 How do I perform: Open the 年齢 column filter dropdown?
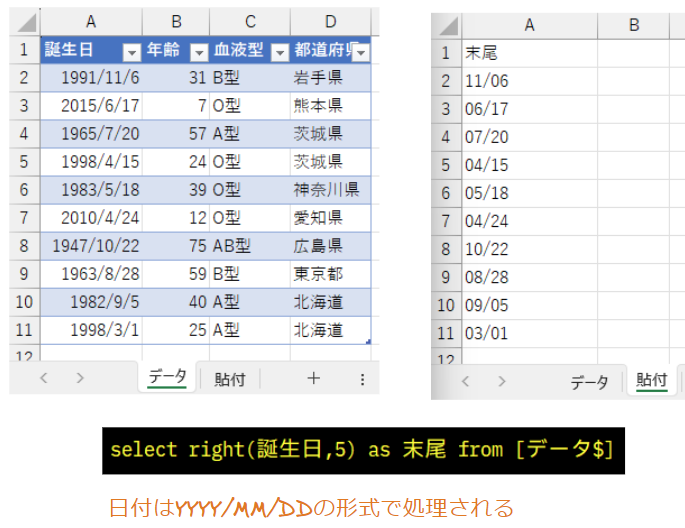199,53
